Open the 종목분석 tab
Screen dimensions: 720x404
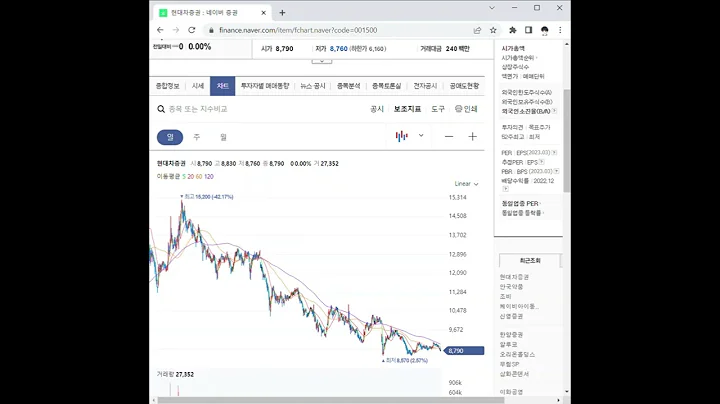[349, 86]
